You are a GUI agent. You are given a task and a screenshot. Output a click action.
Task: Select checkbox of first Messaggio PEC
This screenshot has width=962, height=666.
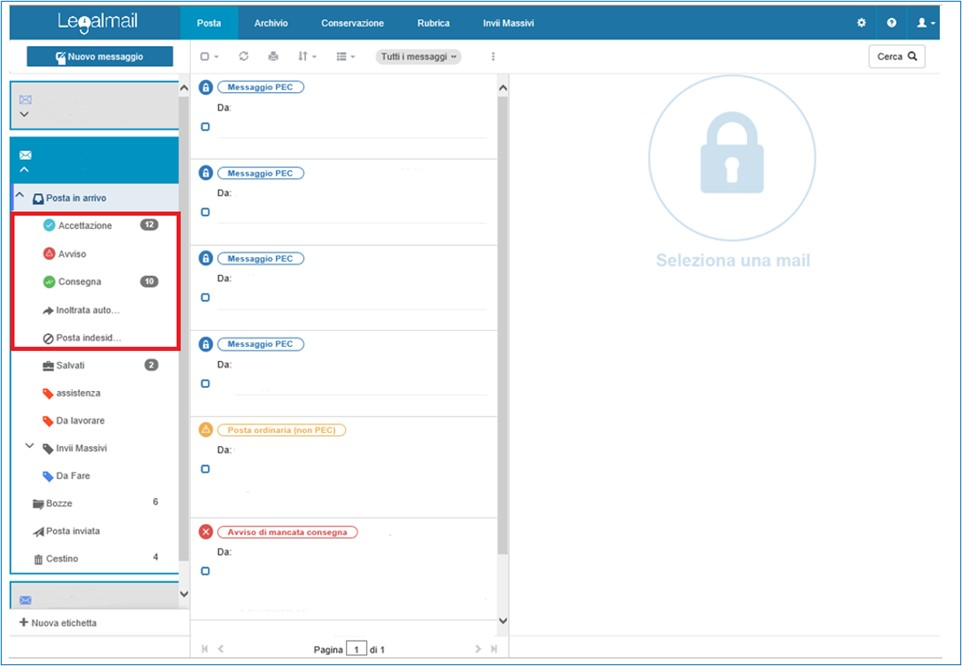pos(205,127)
